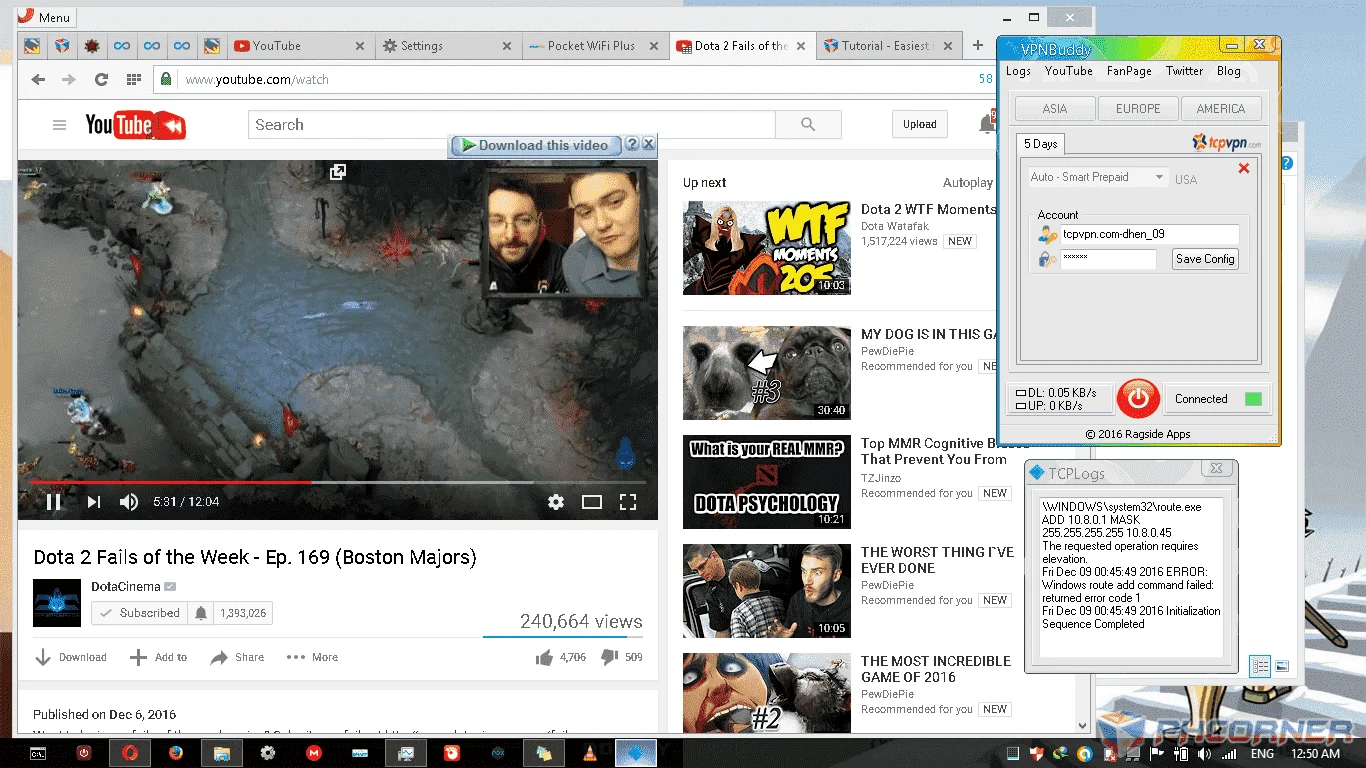The width and height of the screenshot is (1366, 768).
Task: Click the Upload button
Action: [920, 124]
